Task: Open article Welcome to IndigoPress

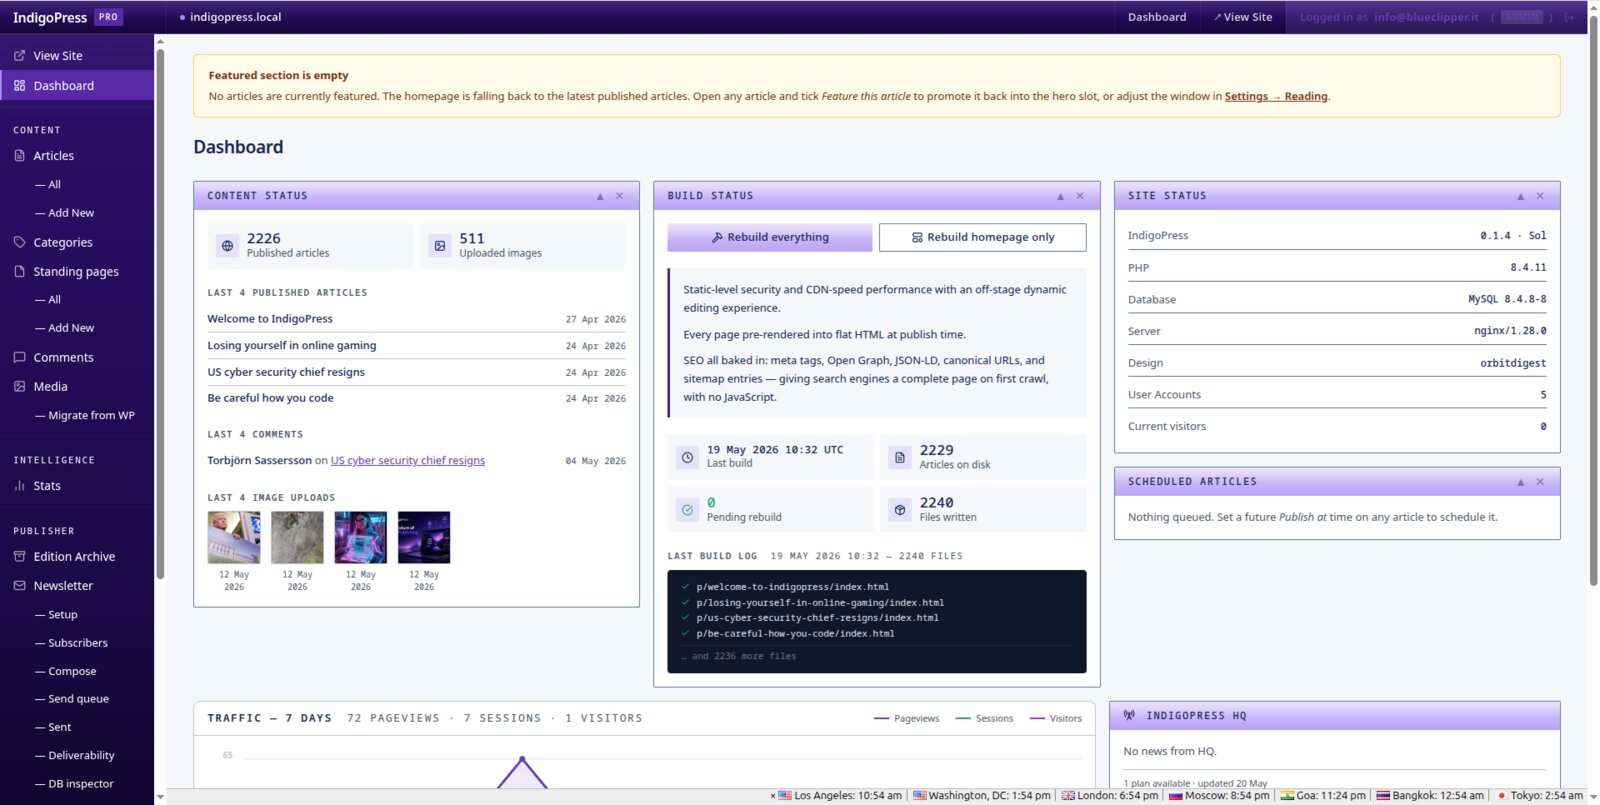Action: pyautogui.click(x=270, y=319)
